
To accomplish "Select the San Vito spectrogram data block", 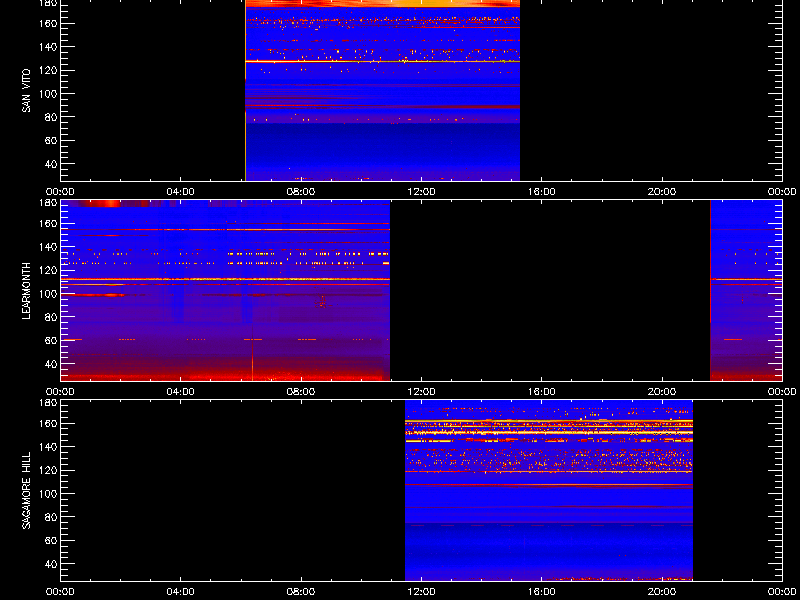I will click(x=383, y=90).
